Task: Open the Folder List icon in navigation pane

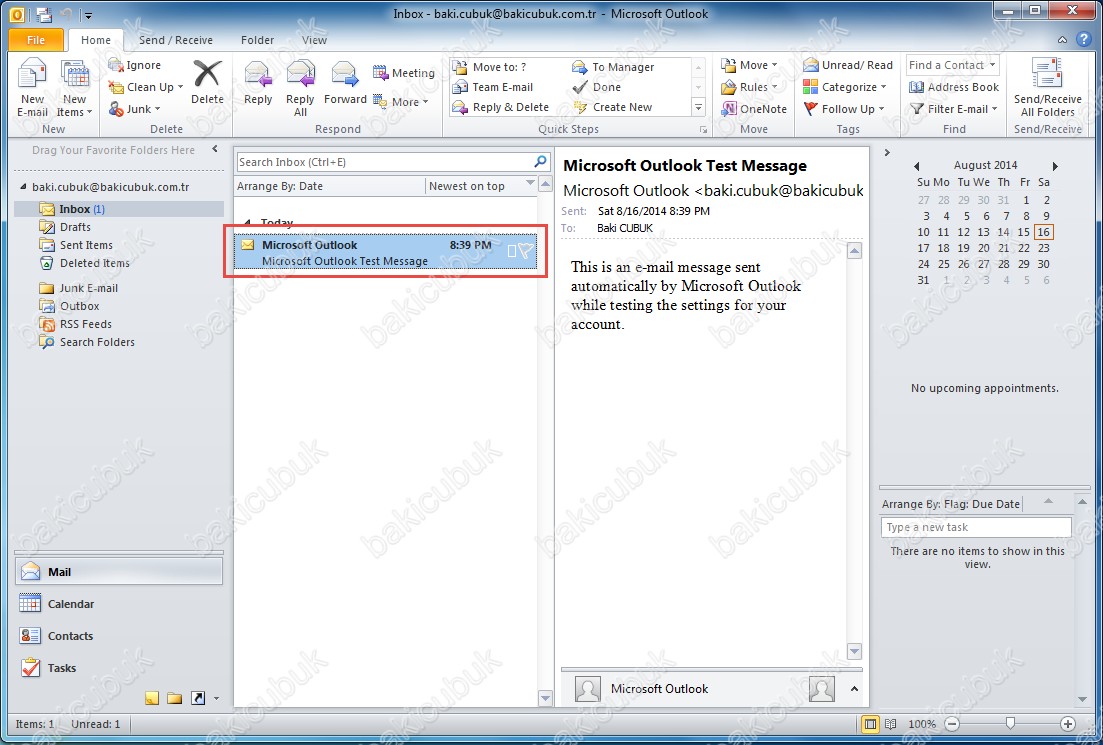Action: click(x=174, y=699)
